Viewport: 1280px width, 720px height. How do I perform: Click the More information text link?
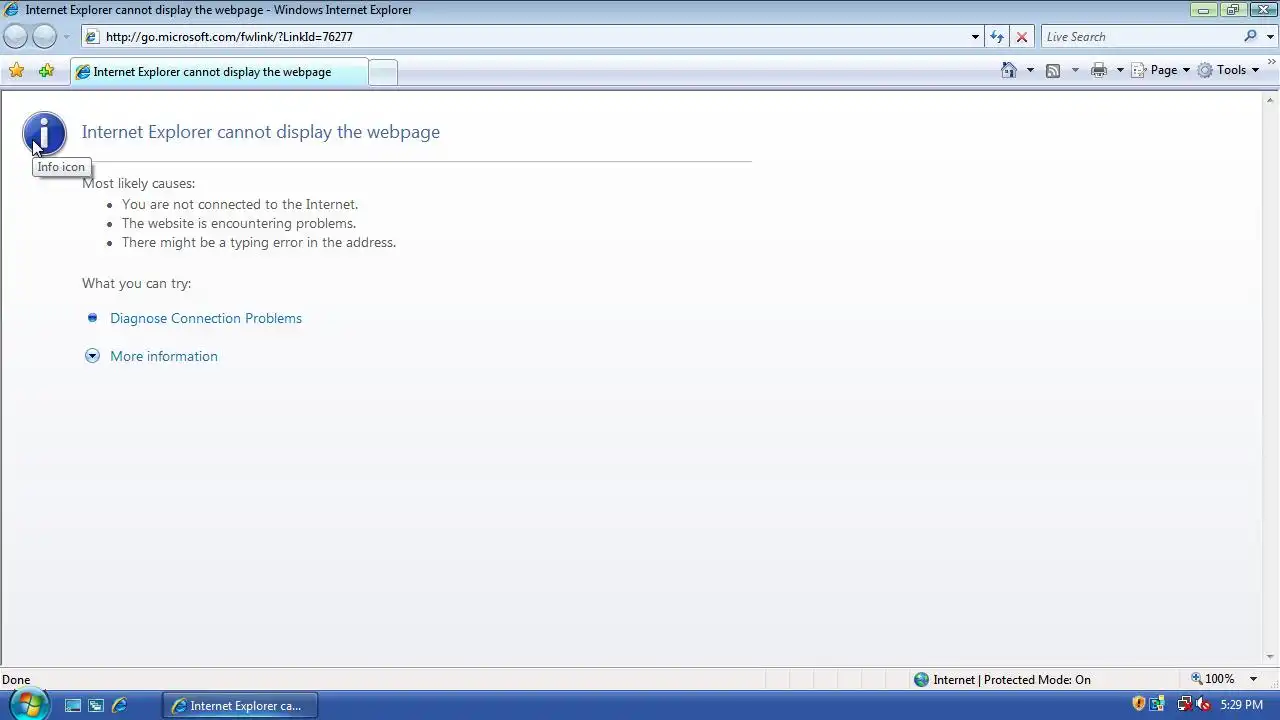click(164, 356)
